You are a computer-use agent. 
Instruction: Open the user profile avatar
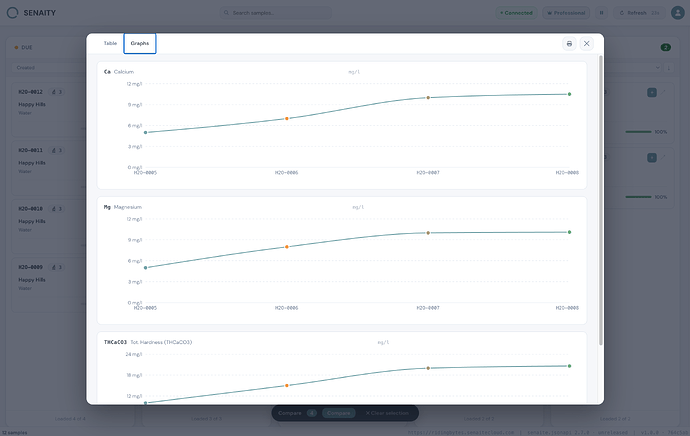click(677, 13)
